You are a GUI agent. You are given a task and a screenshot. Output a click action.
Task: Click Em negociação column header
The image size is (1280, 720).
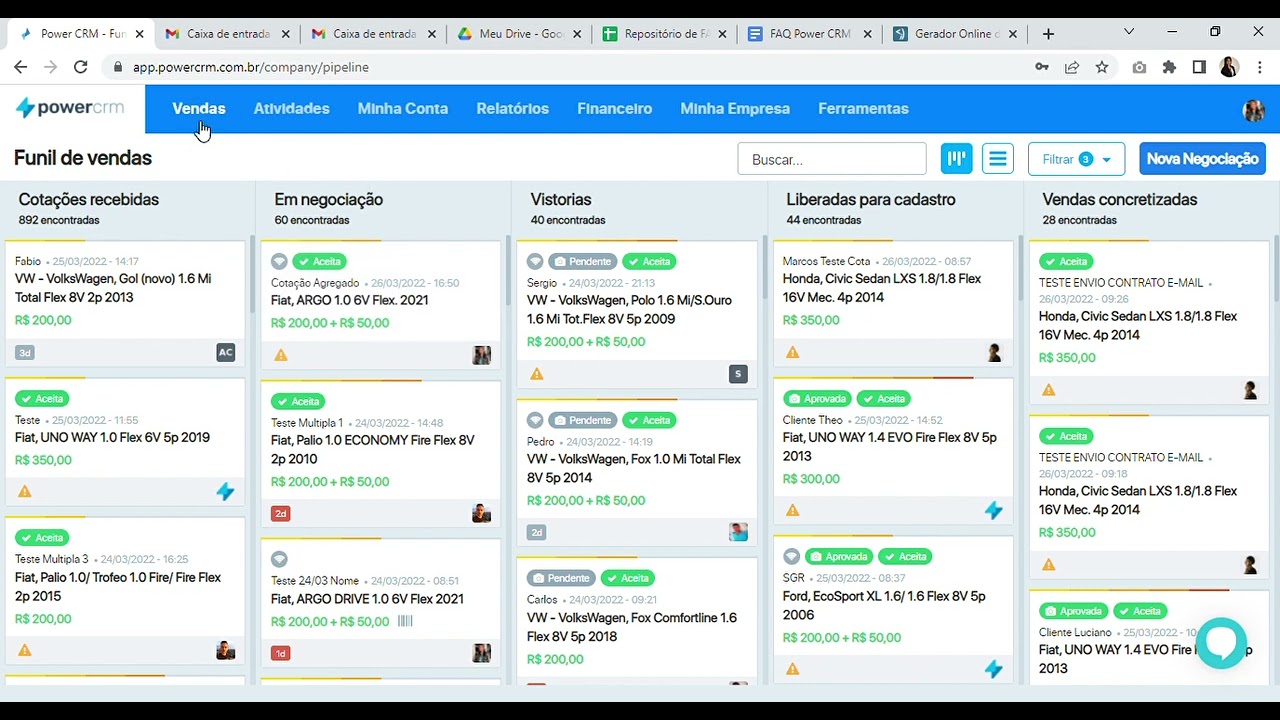tap(329, 199)
